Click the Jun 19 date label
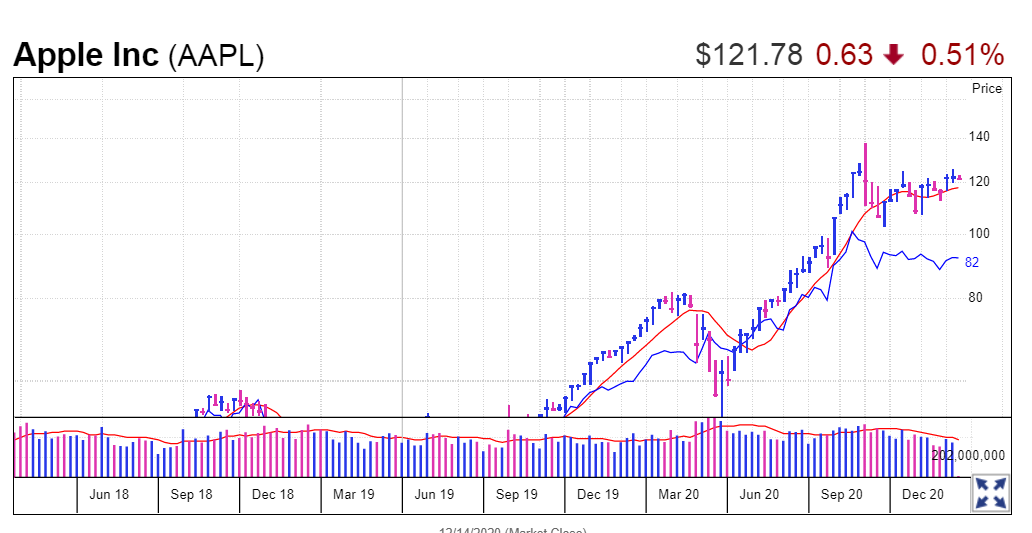Screen dimensions: 1032x533 434,494
